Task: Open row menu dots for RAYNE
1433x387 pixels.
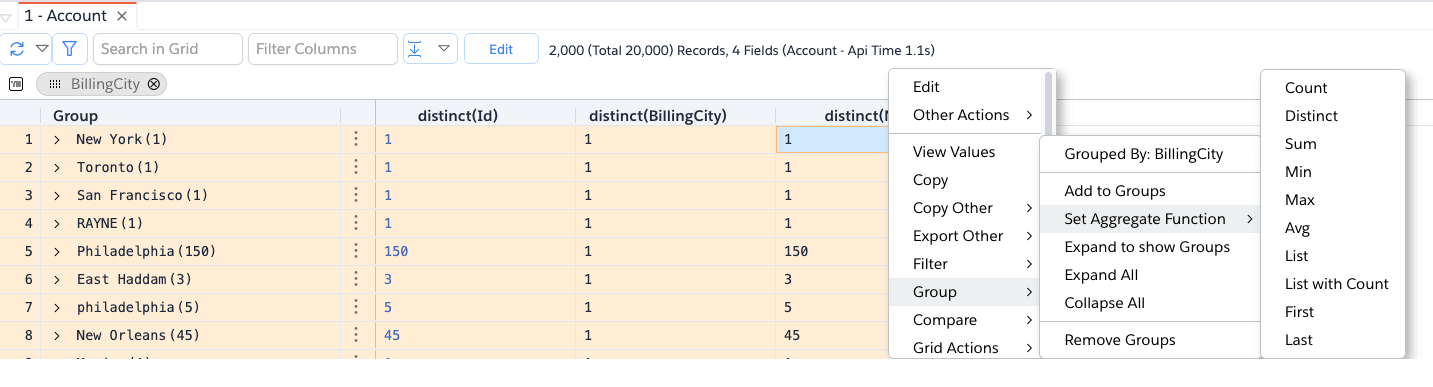Action: click(x=356, y=224)
